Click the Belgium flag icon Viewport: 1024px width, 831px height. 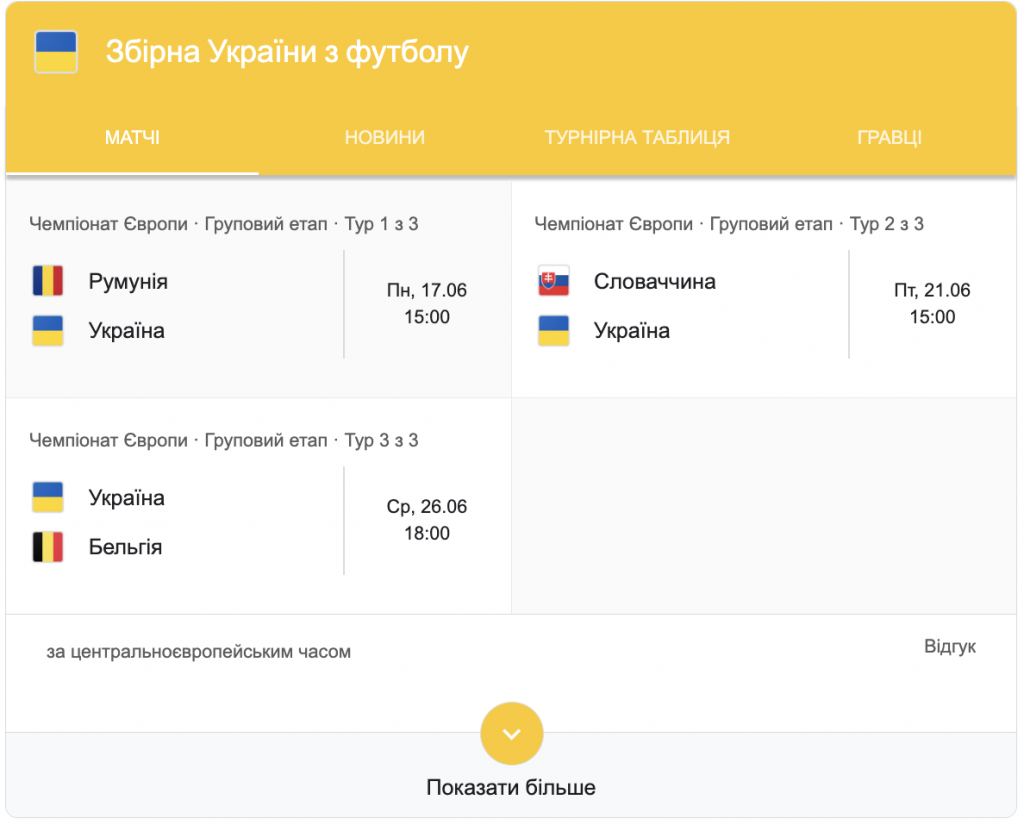tap(48, 547)
